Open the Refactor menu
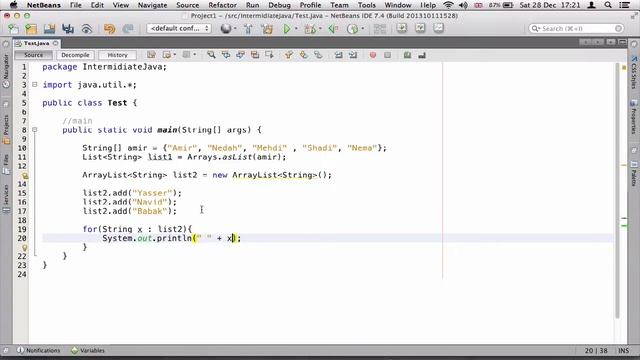 222,5
